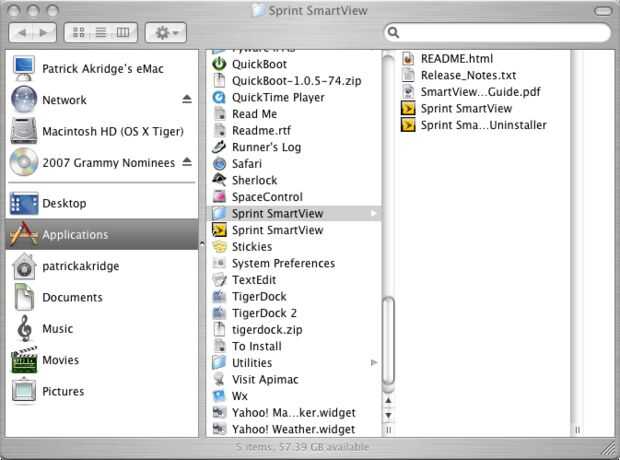Viewport: 620px width, 460px height.
Task: Select the QuickTime Player icon
Action: pyautogui.click(x=219, y=97)
